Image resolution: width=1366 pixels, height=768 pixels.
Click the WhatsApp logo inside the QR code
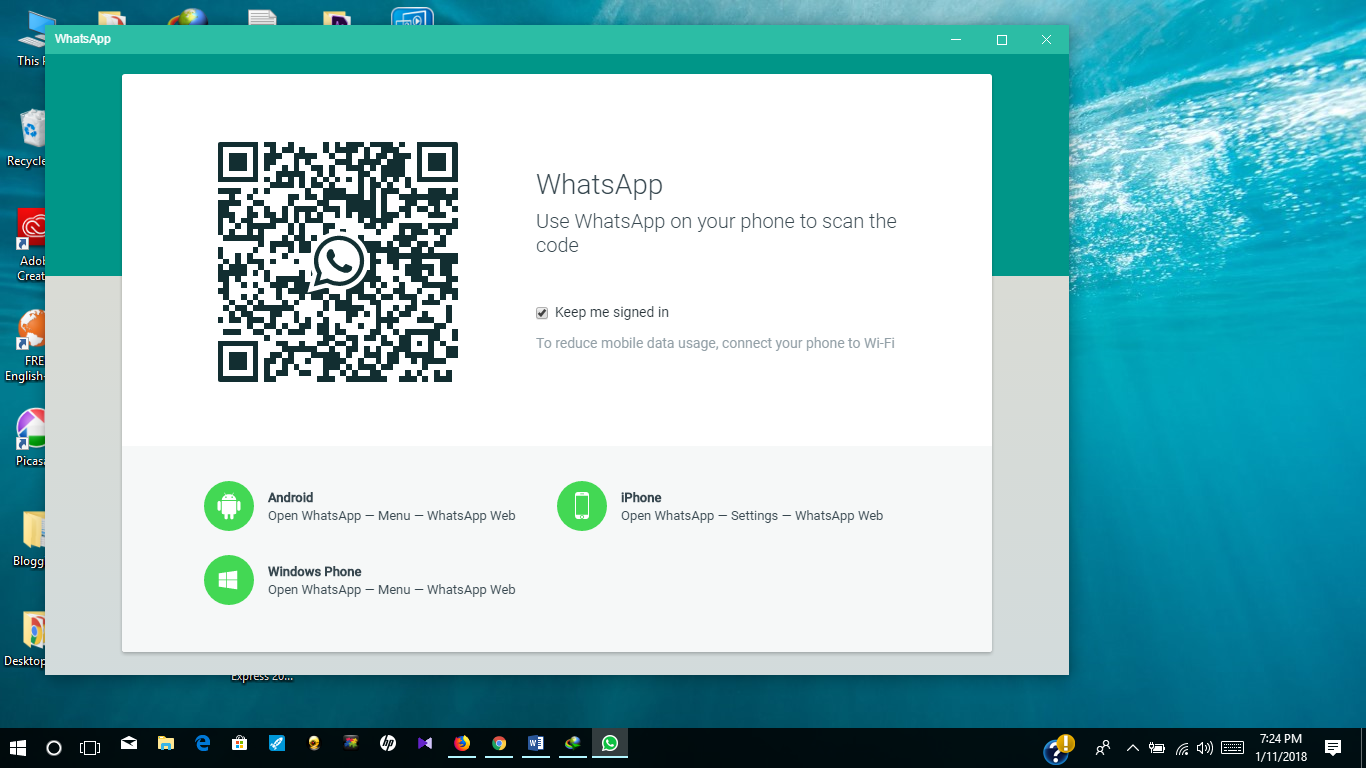pyautogui.click(x=337, y=262)
